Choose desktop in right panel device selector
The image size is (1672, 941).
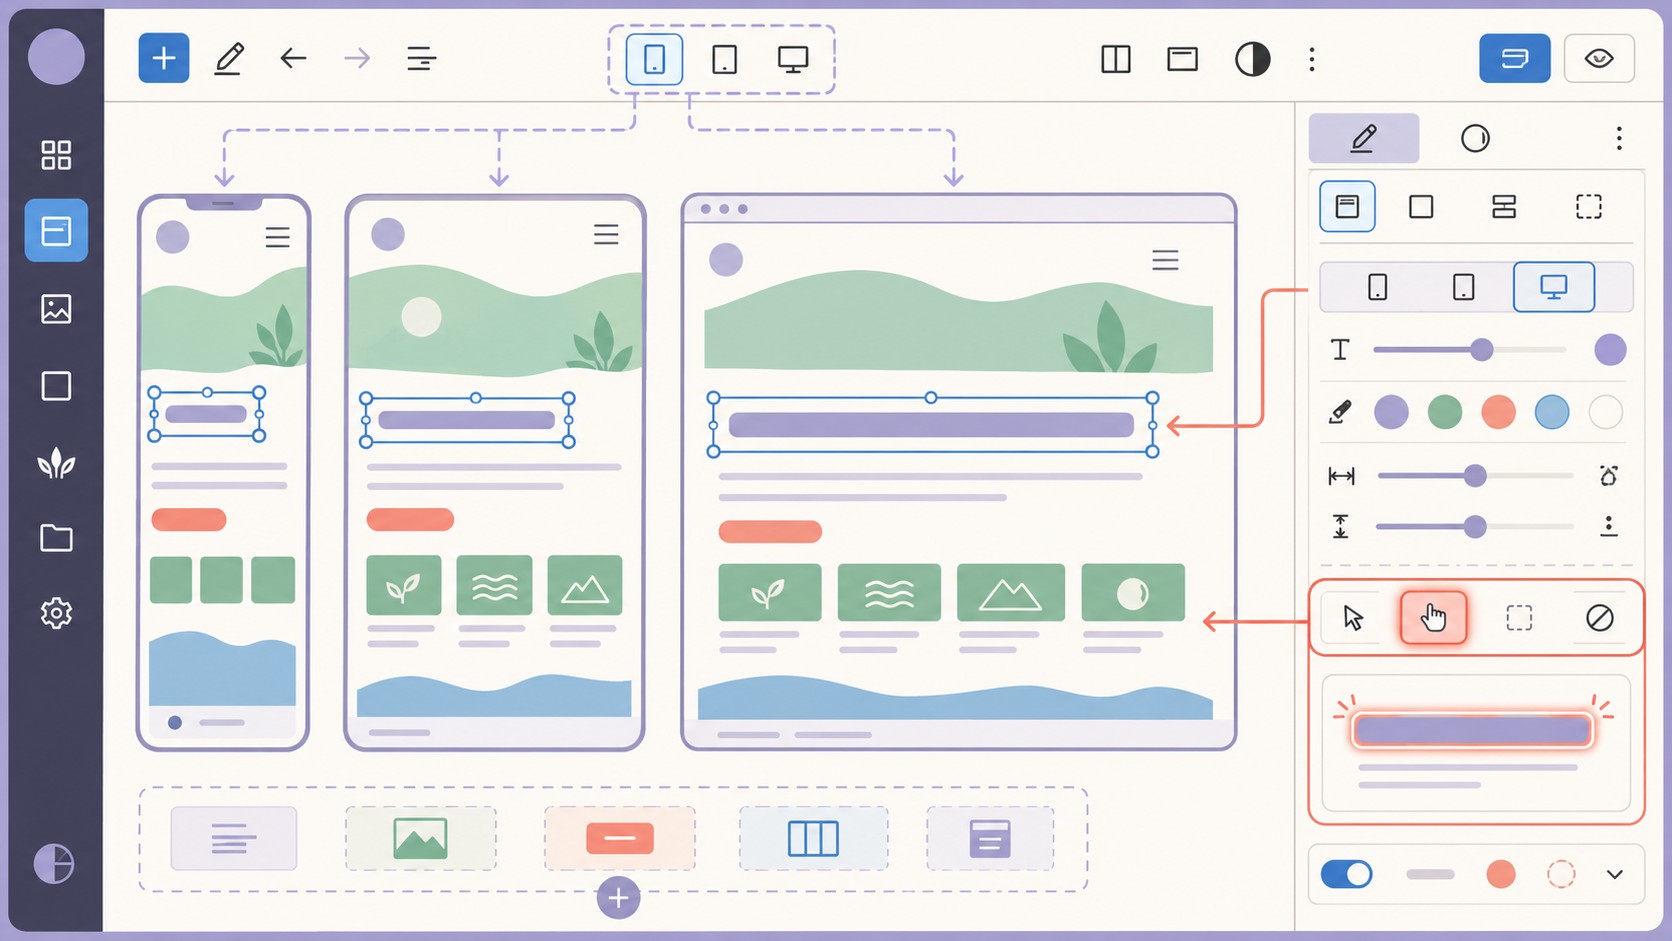coord(1553,287)
